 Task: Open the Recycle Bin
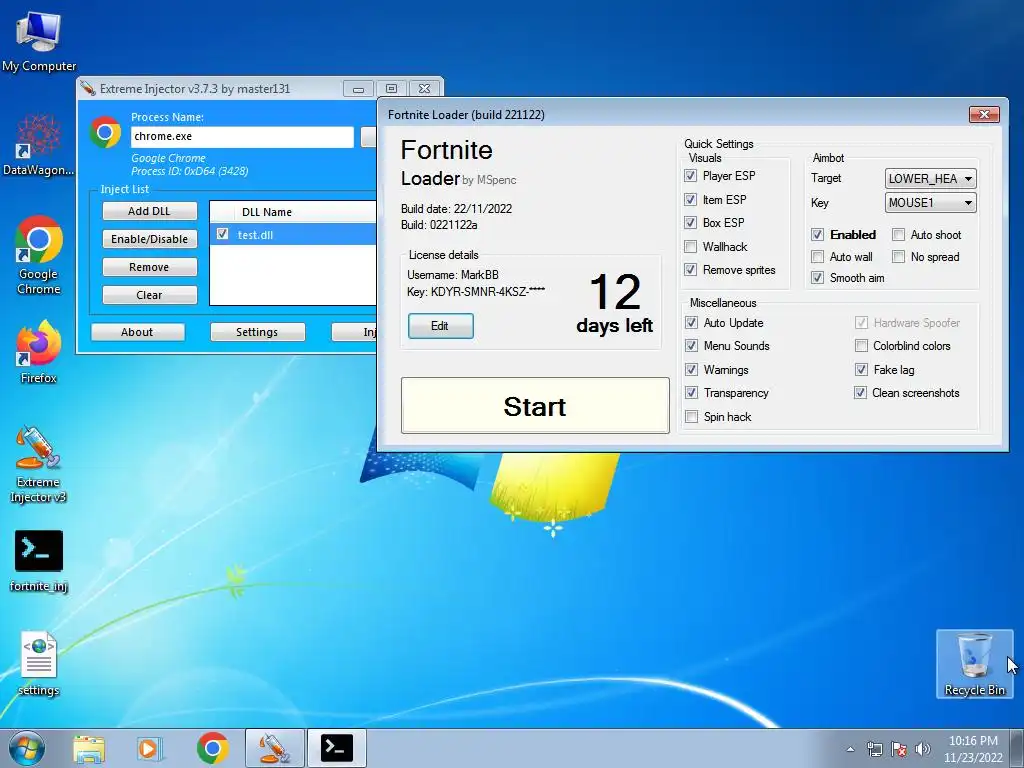click(974, 664)
